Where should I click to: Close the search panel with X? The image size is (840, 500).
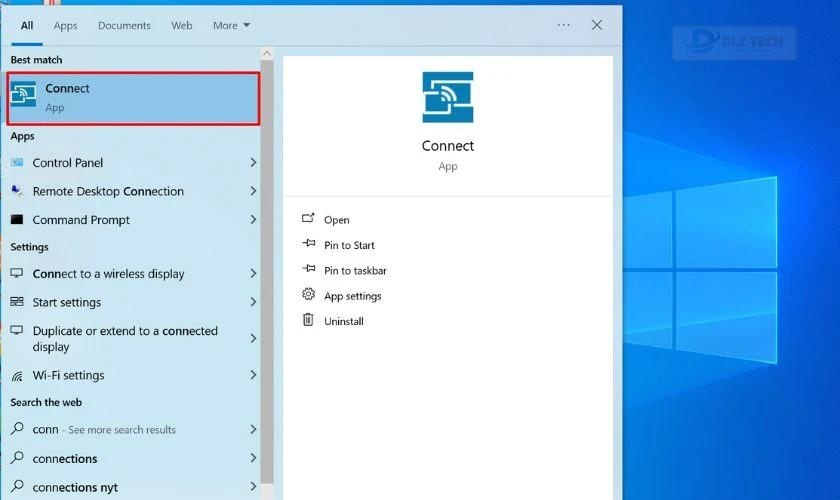coord(597,25)
